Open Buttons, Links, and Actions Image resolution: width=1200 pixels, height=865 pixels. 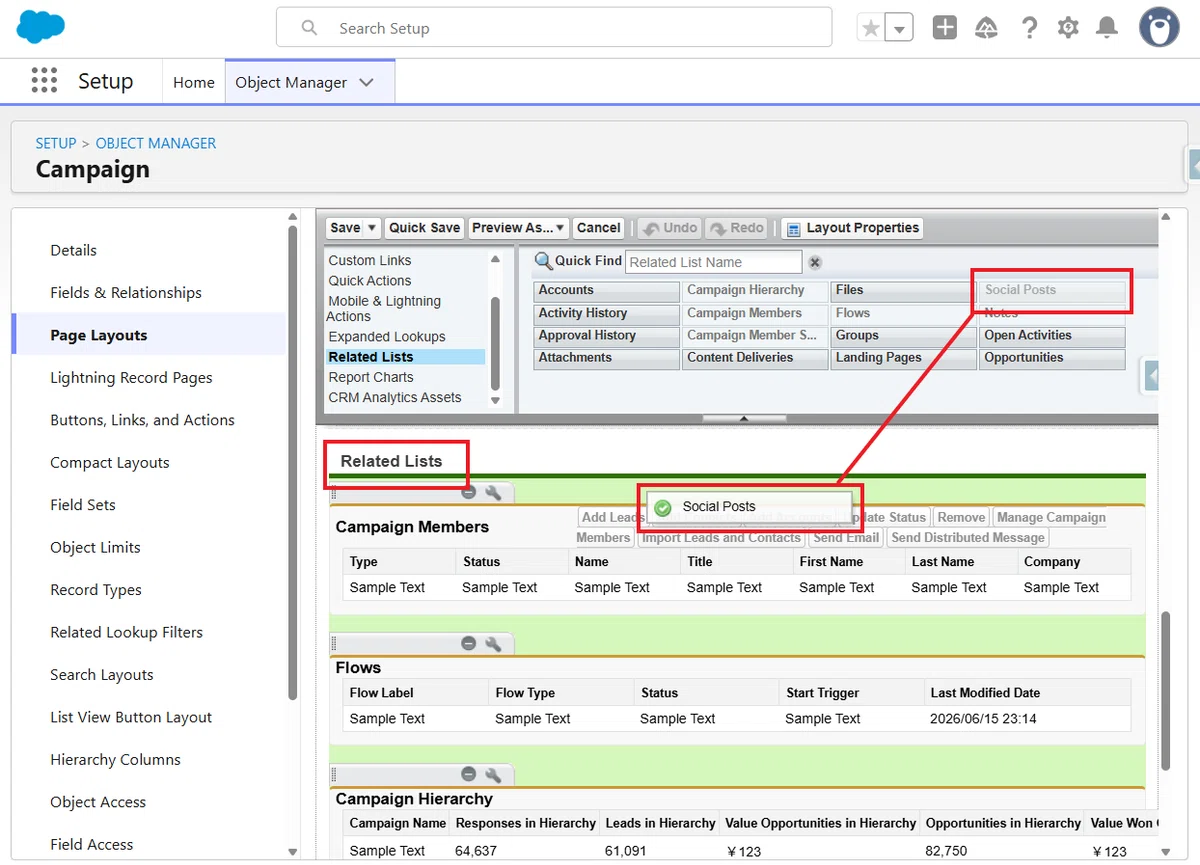142,420
